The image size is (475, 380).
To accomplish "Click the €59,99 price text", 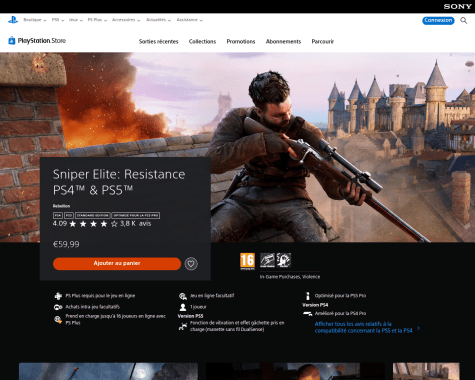I will click(66, 244).
